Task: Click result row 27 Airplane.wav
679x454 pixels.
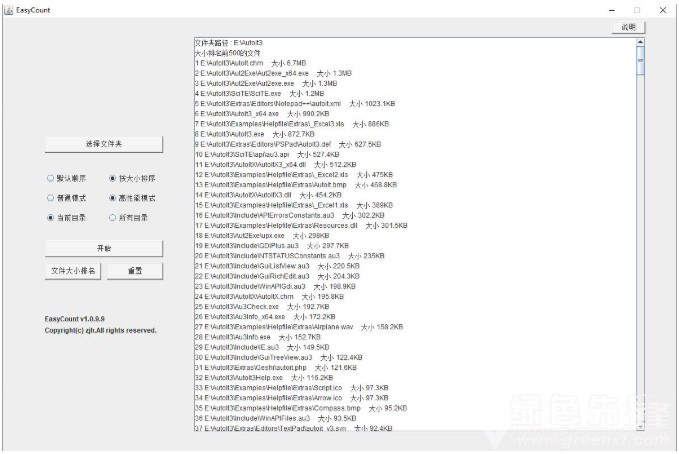Action: tap(299, 327)
